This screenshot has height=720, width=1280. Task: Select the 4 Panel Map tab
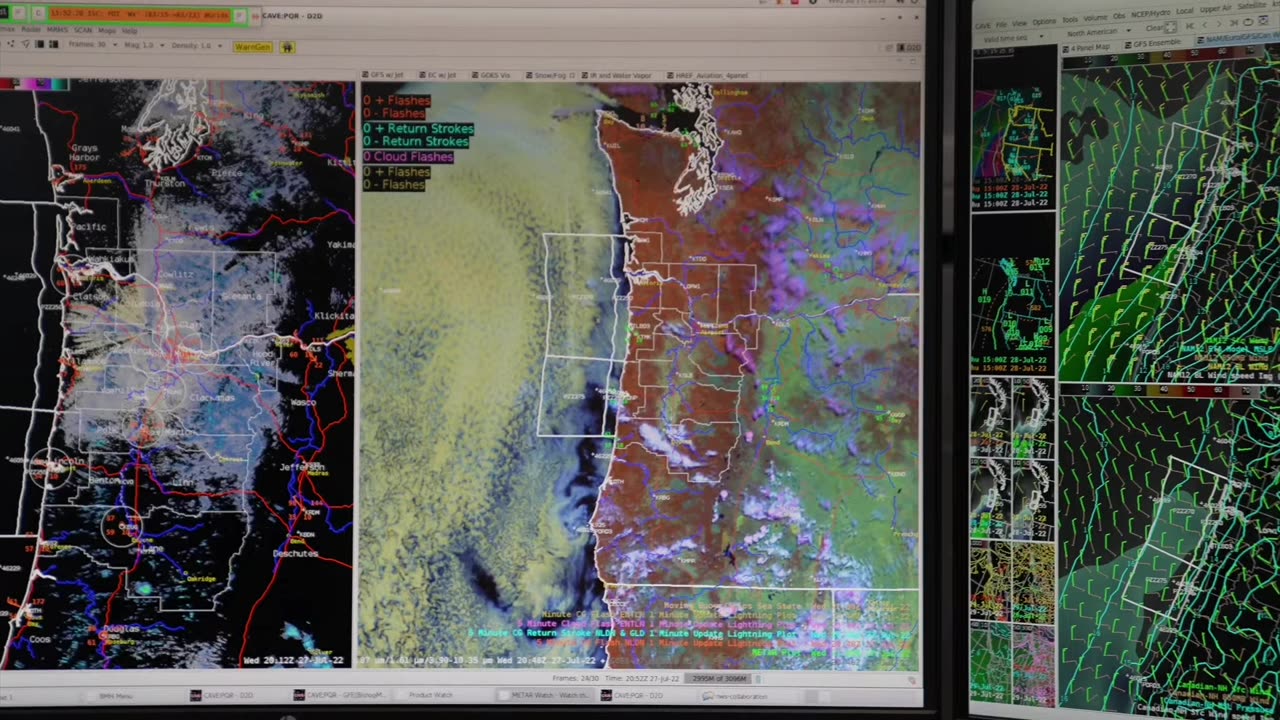pos(1086,47)
